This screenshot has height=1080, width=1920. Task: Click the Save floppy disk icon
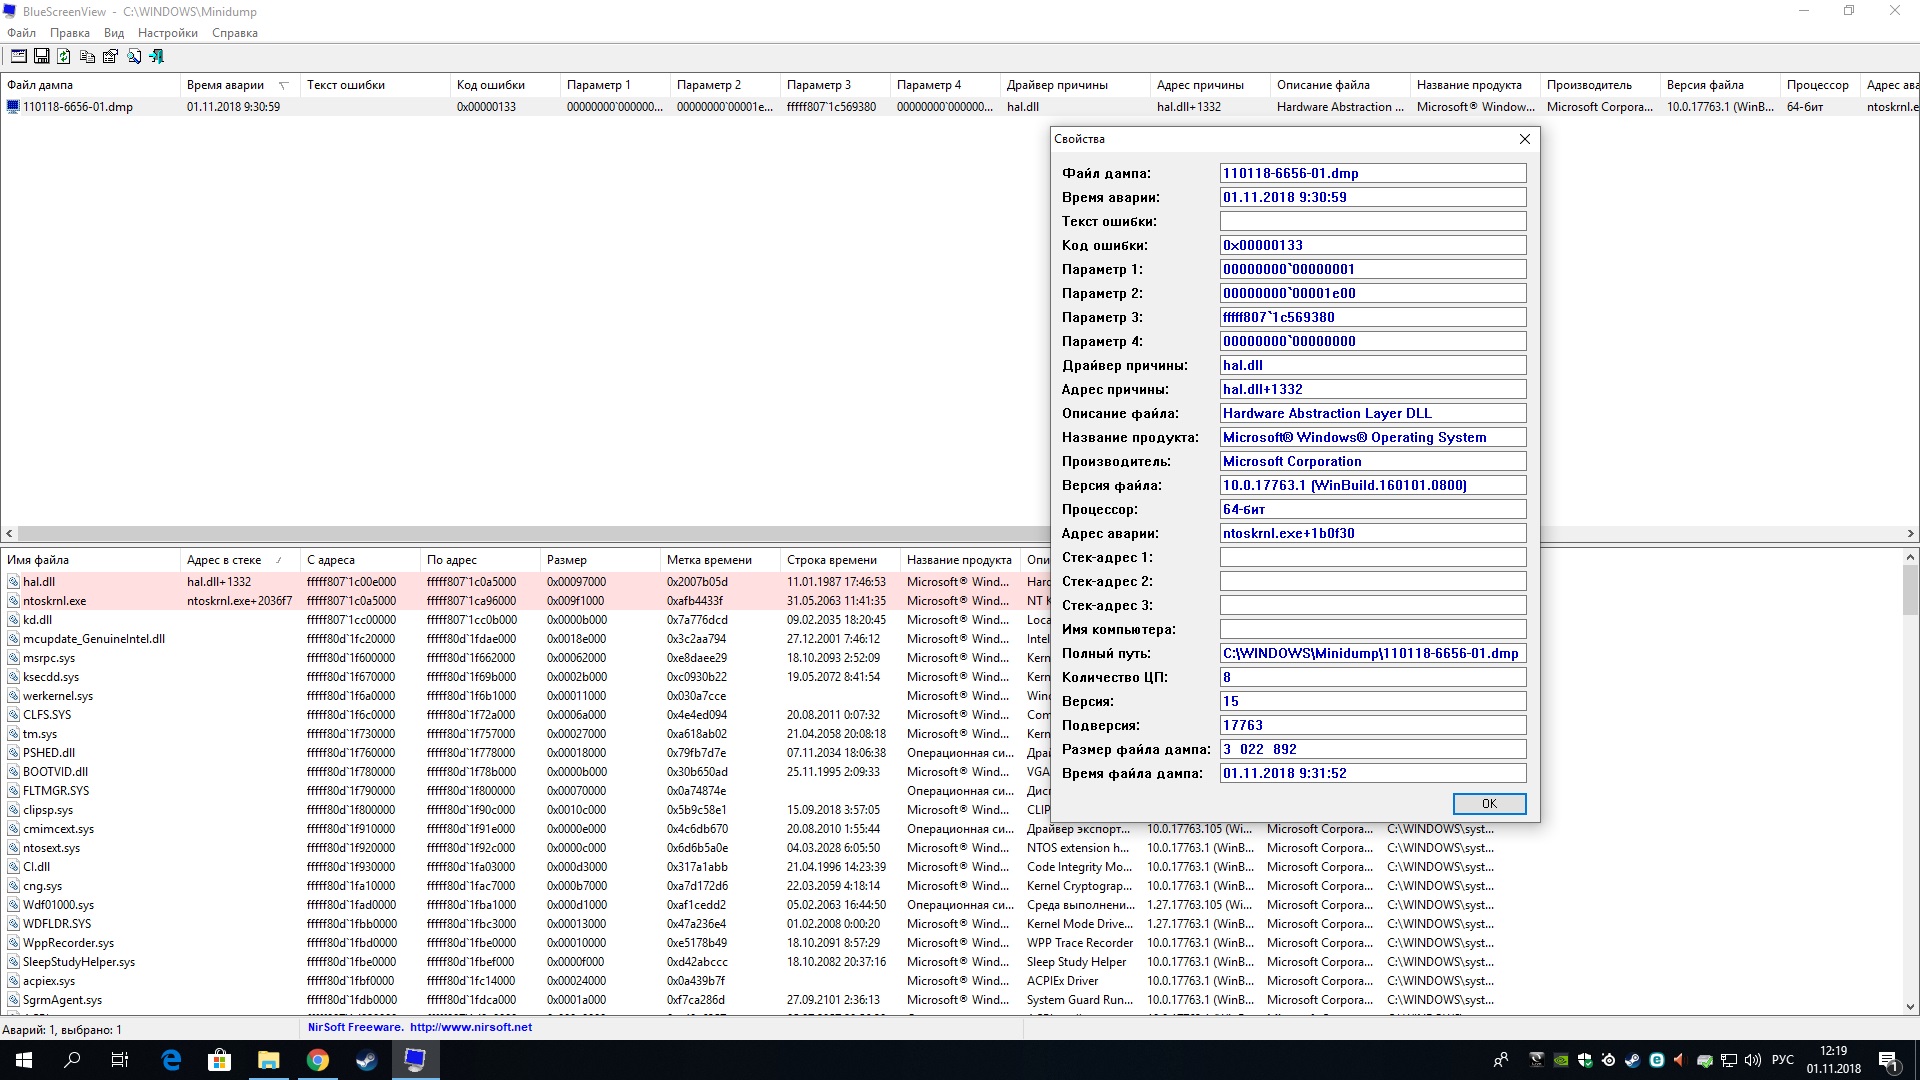pyautogui.click(x=41, y=56)
